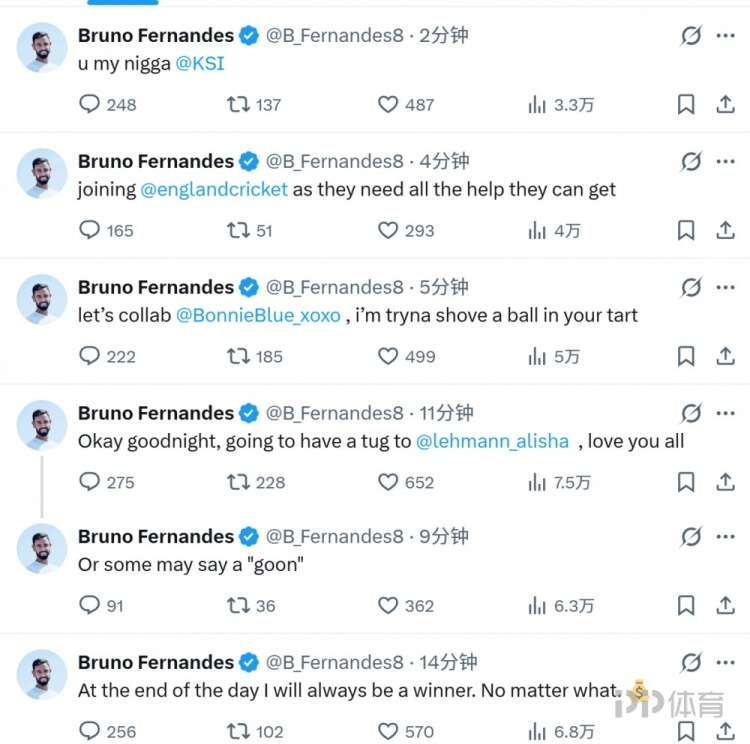Open more options on the 14分钟 tweet
This screenshot has width=750, height=744.
(x=725, y=663)
